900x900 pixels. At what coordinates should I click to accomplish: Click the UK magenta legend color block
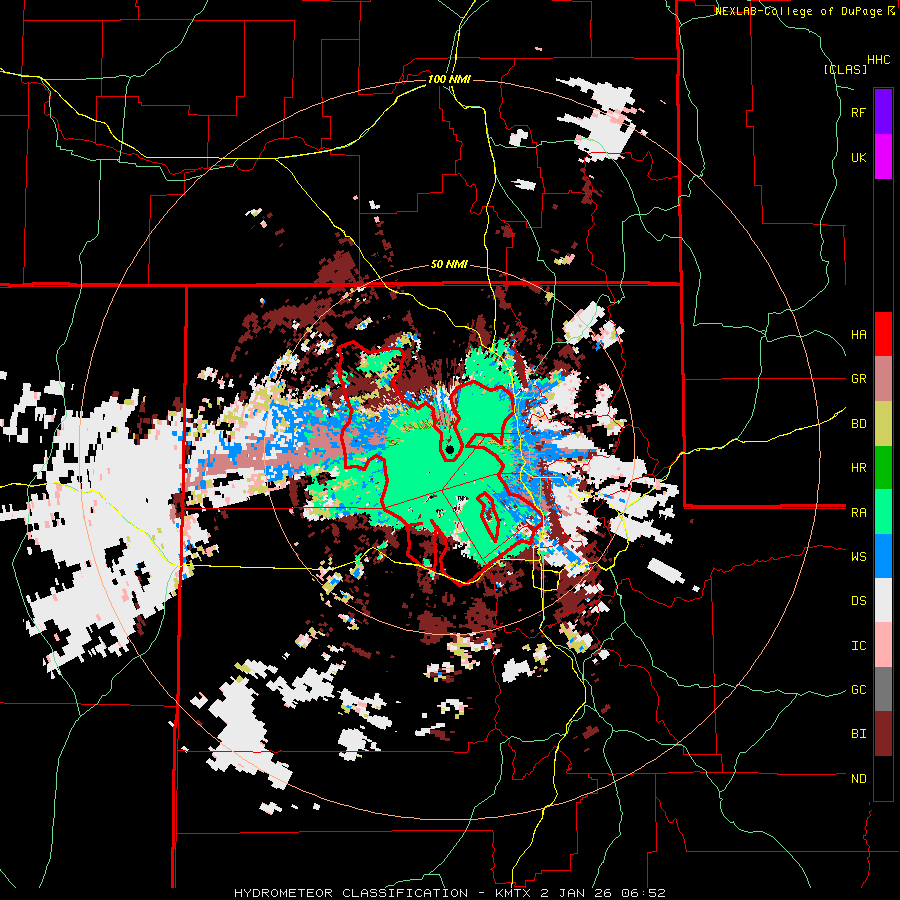pyautogui.click(x=883, y=157)
